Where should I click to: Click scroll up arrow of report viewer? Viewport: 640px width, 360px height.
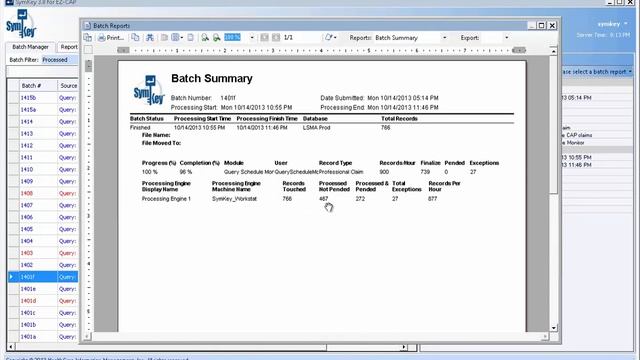coord(553,51)
